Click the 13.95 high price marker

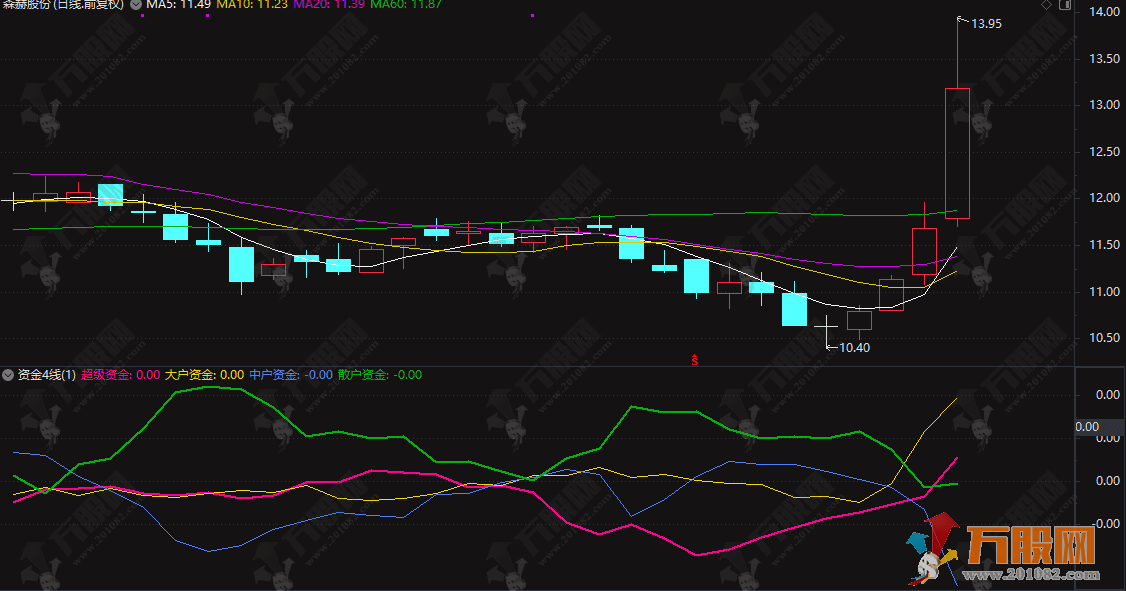(986, 23)
